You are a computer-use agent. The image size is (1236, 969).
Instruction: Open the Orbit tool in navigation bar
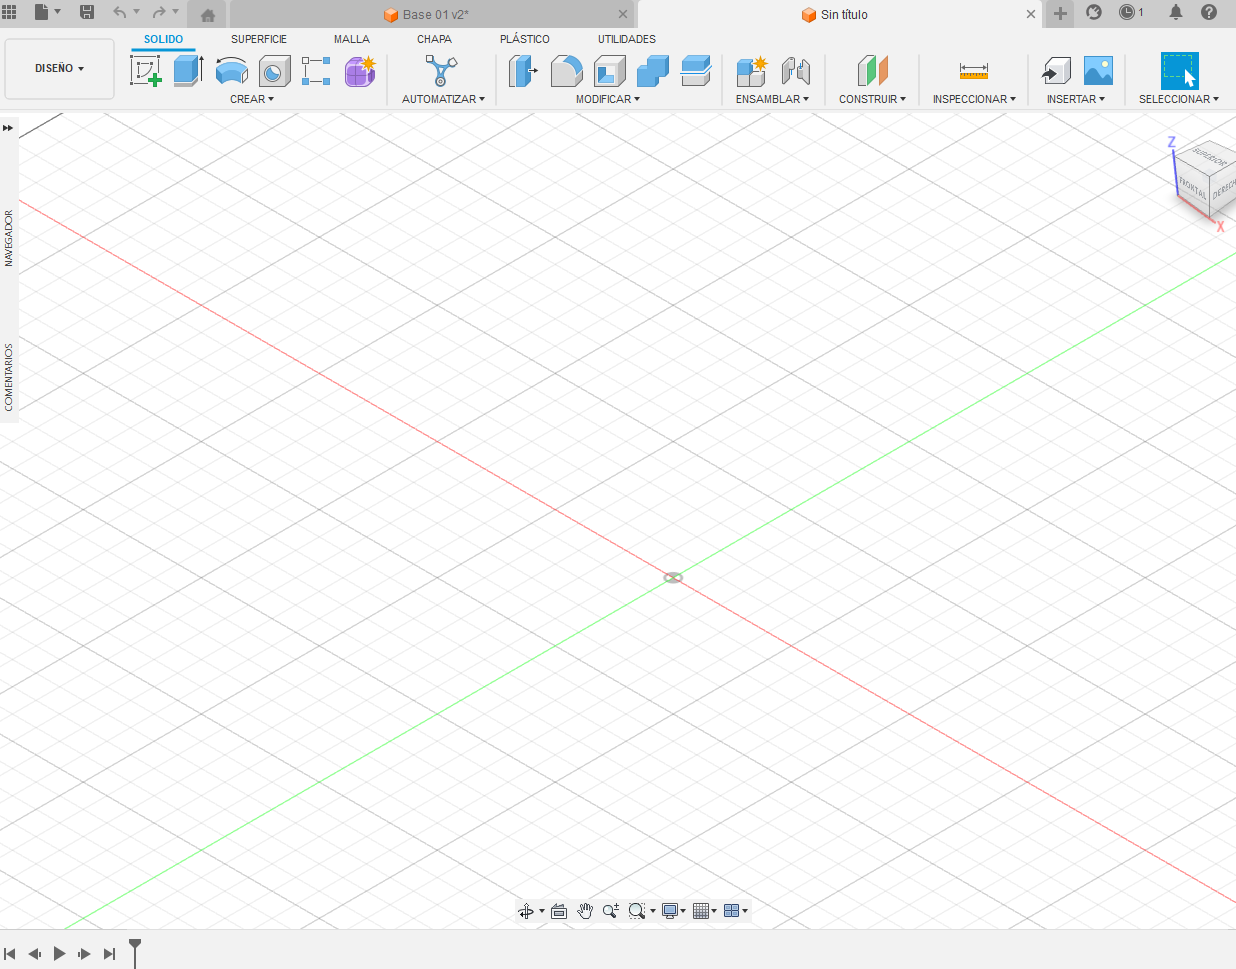pyautogui.click(x=527, y=911)
